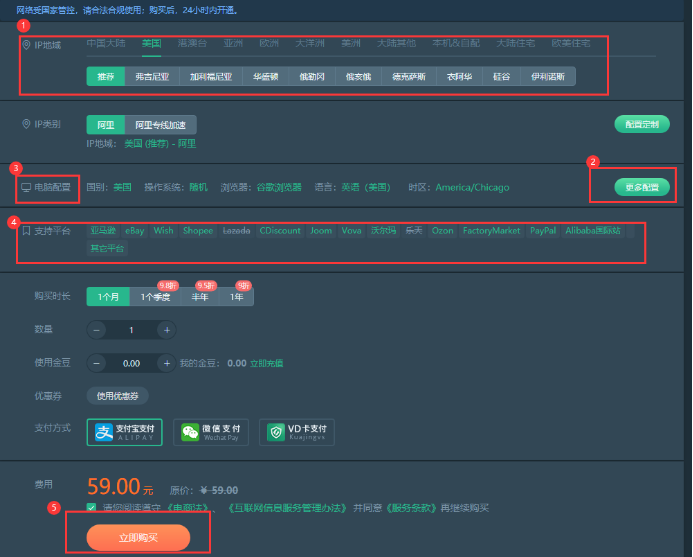Screen dimensions: 693x557
Task: Open the 欧洲 region tab
Action: (x=269, y=43)
